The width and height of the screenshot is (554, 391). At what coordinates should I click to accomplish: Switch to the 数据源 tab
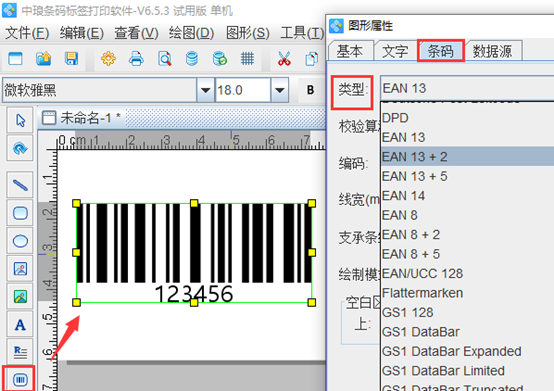click(x=493, y=52)
